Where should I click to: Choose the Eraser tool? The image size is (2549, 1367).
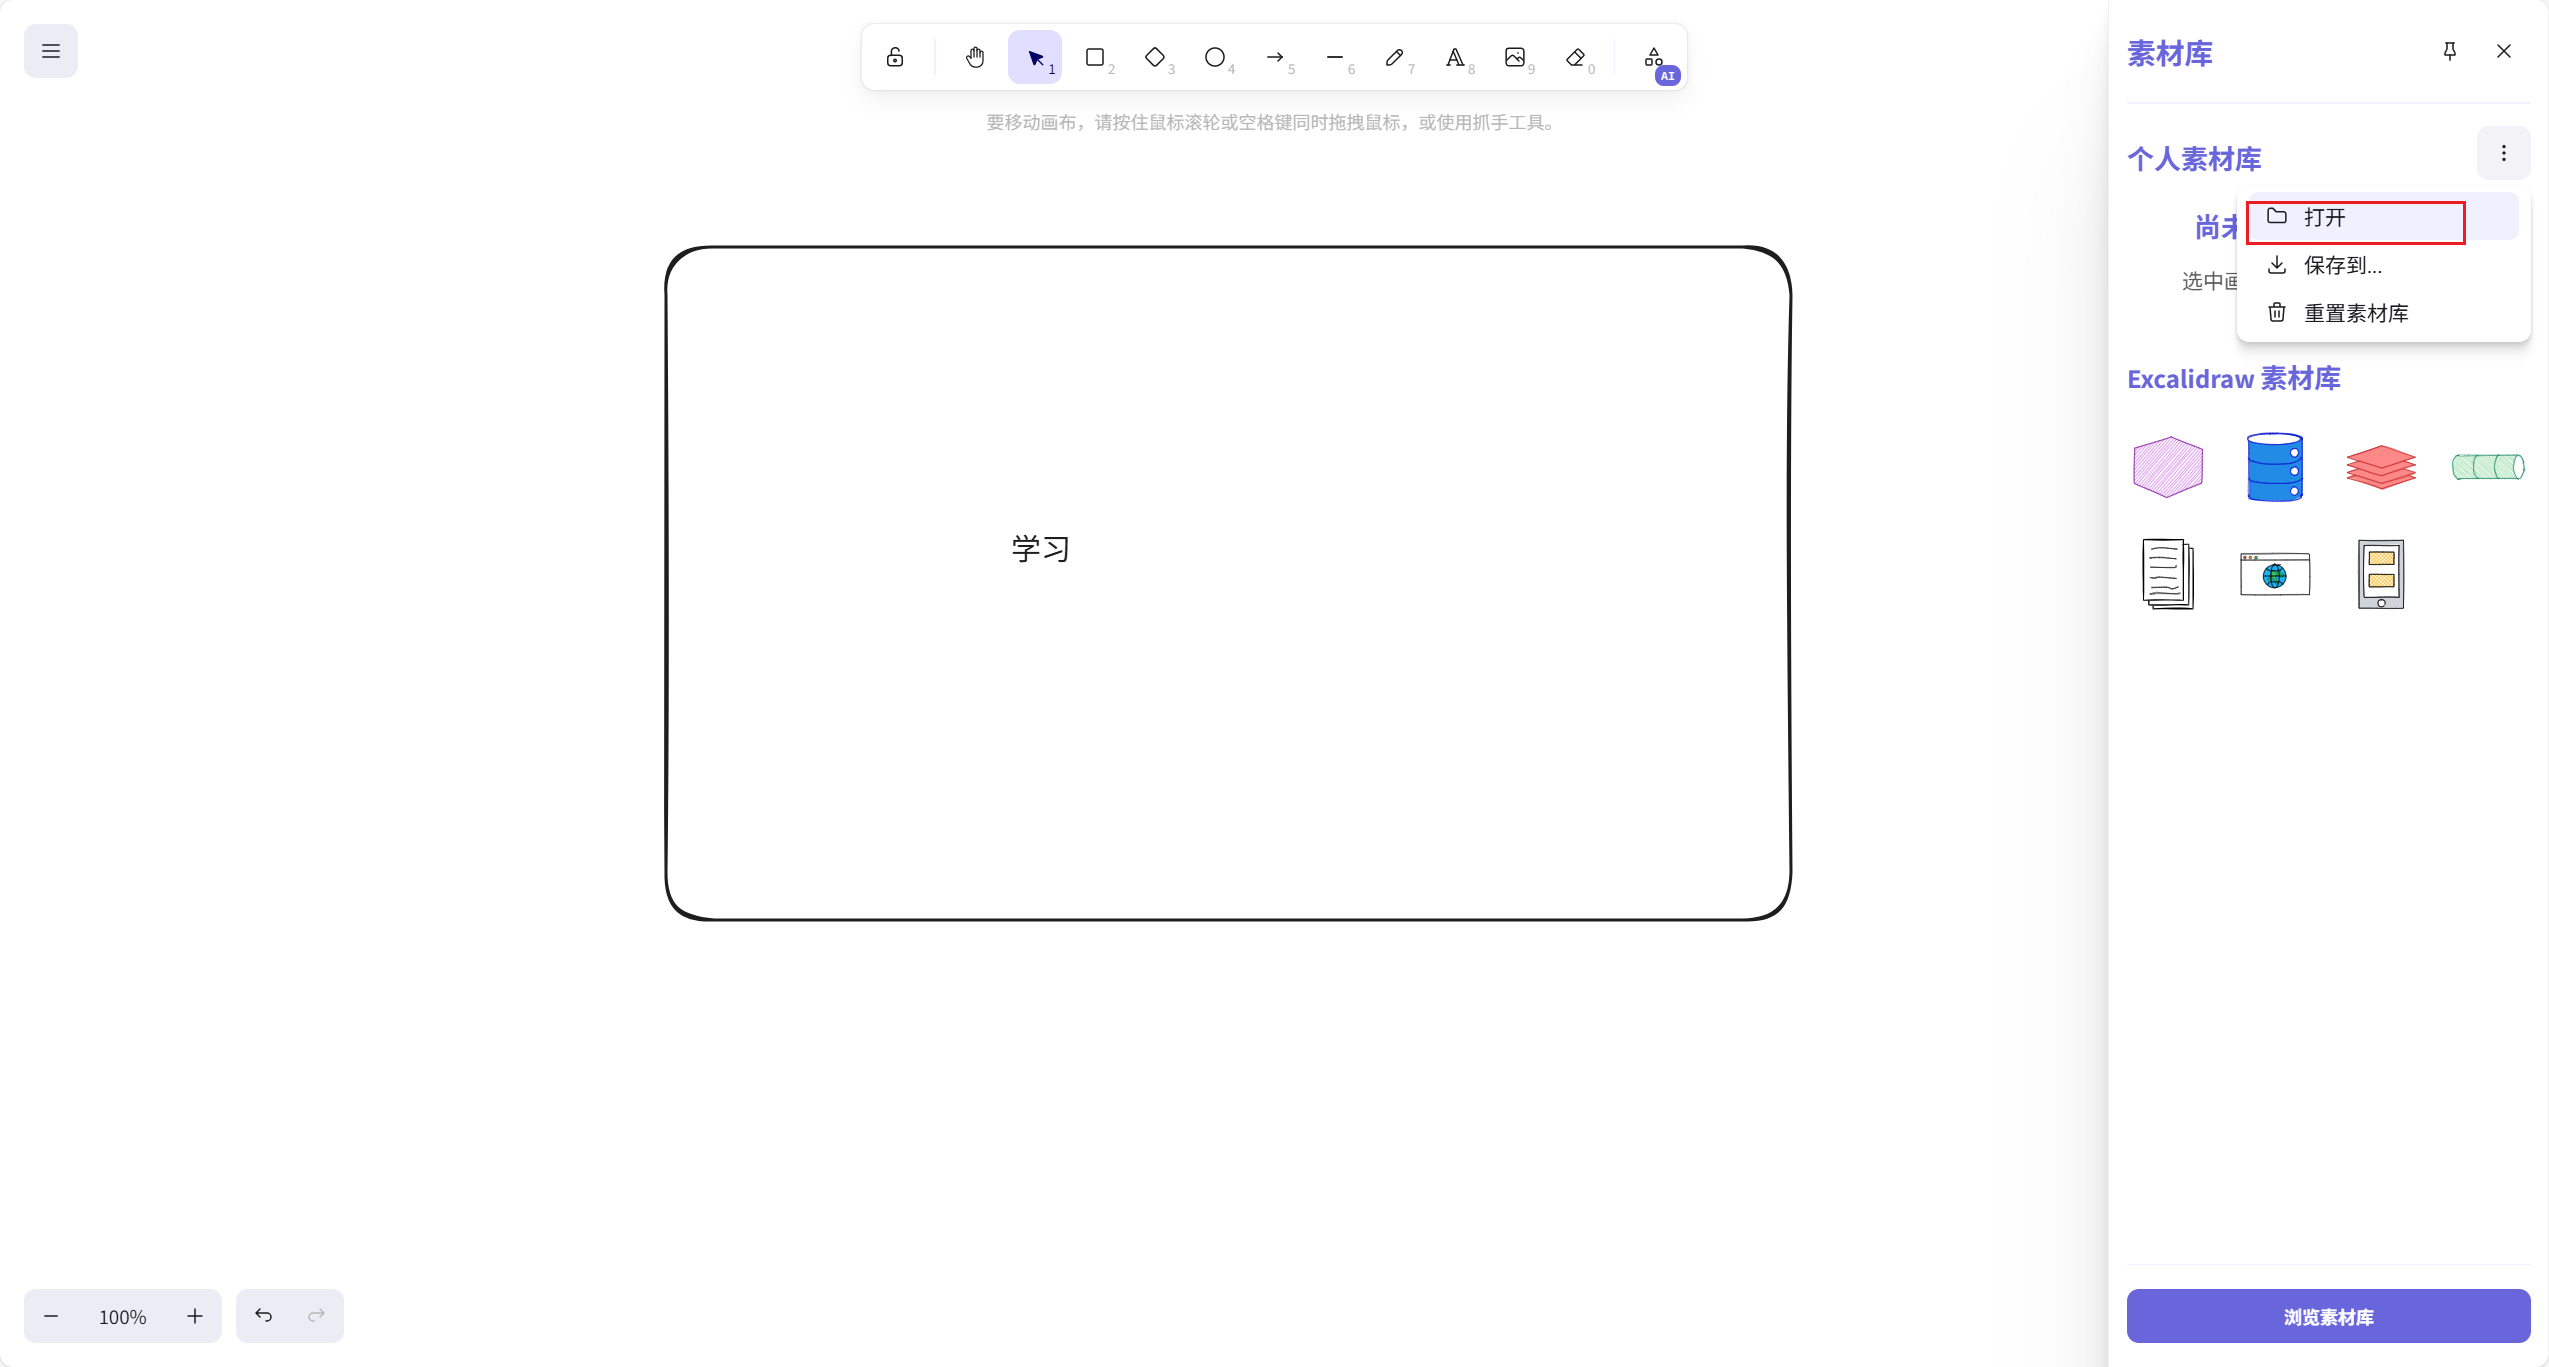click(x=1575, y=57)
